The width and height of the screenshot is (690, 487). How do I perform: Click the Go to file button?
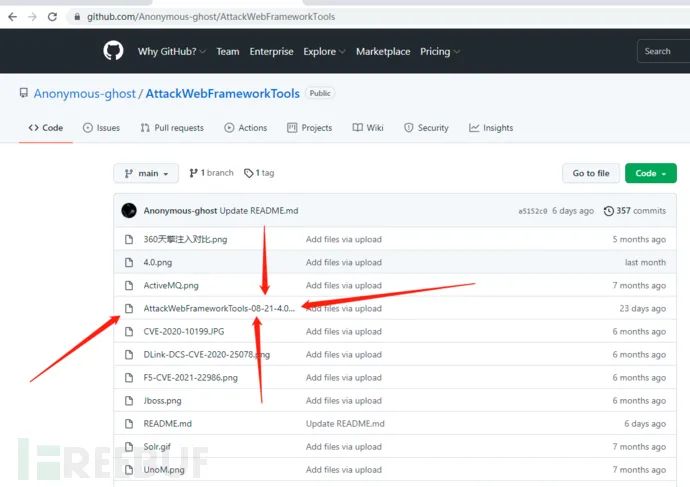tap(591, 173)
